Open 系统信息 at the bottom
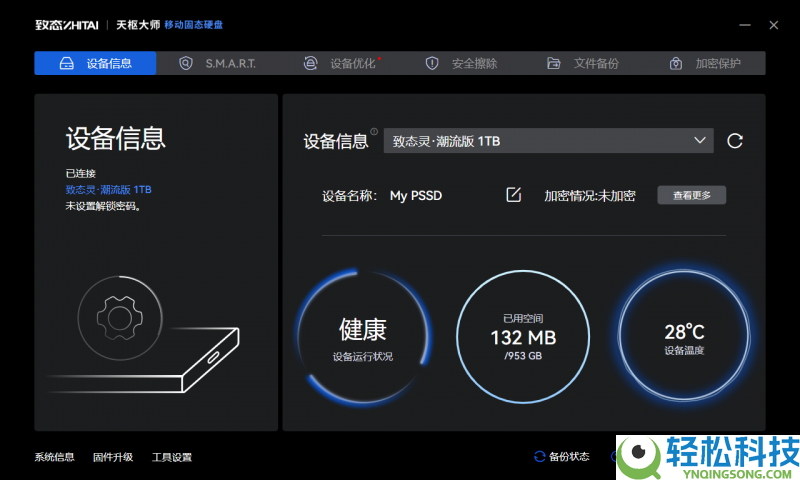800x480 pixels. 54,457
